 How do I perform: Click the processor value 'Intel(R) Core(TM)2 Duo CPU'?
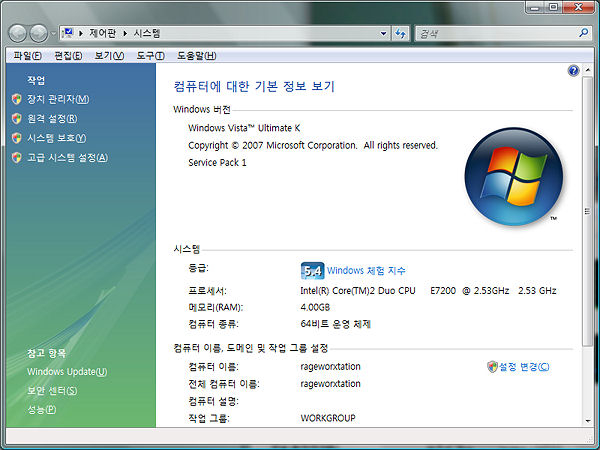tap(358, 291)
